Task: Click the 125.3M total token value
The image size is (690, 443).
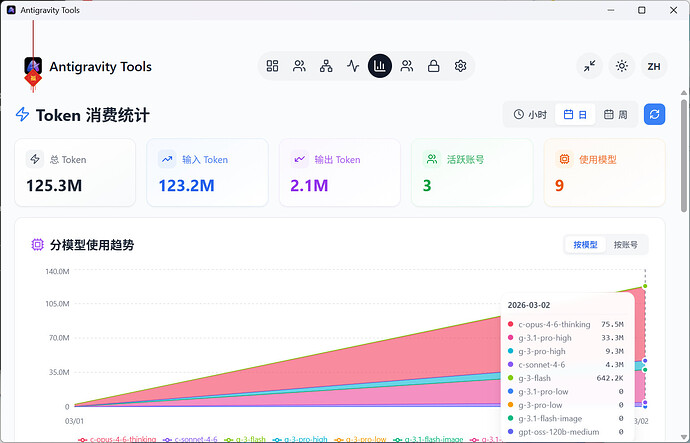Action: point(54,186)
